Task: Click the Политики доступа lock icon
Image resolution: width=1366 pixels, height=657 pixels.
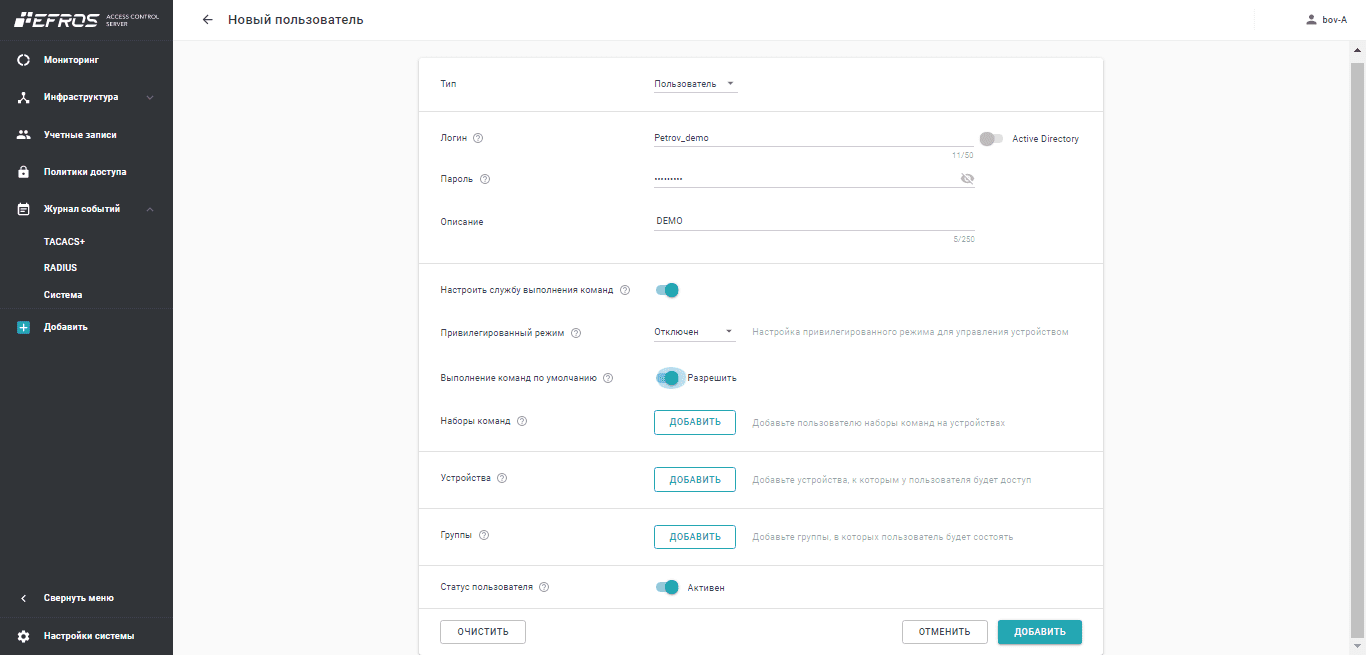Action: [x=24, y=172]
